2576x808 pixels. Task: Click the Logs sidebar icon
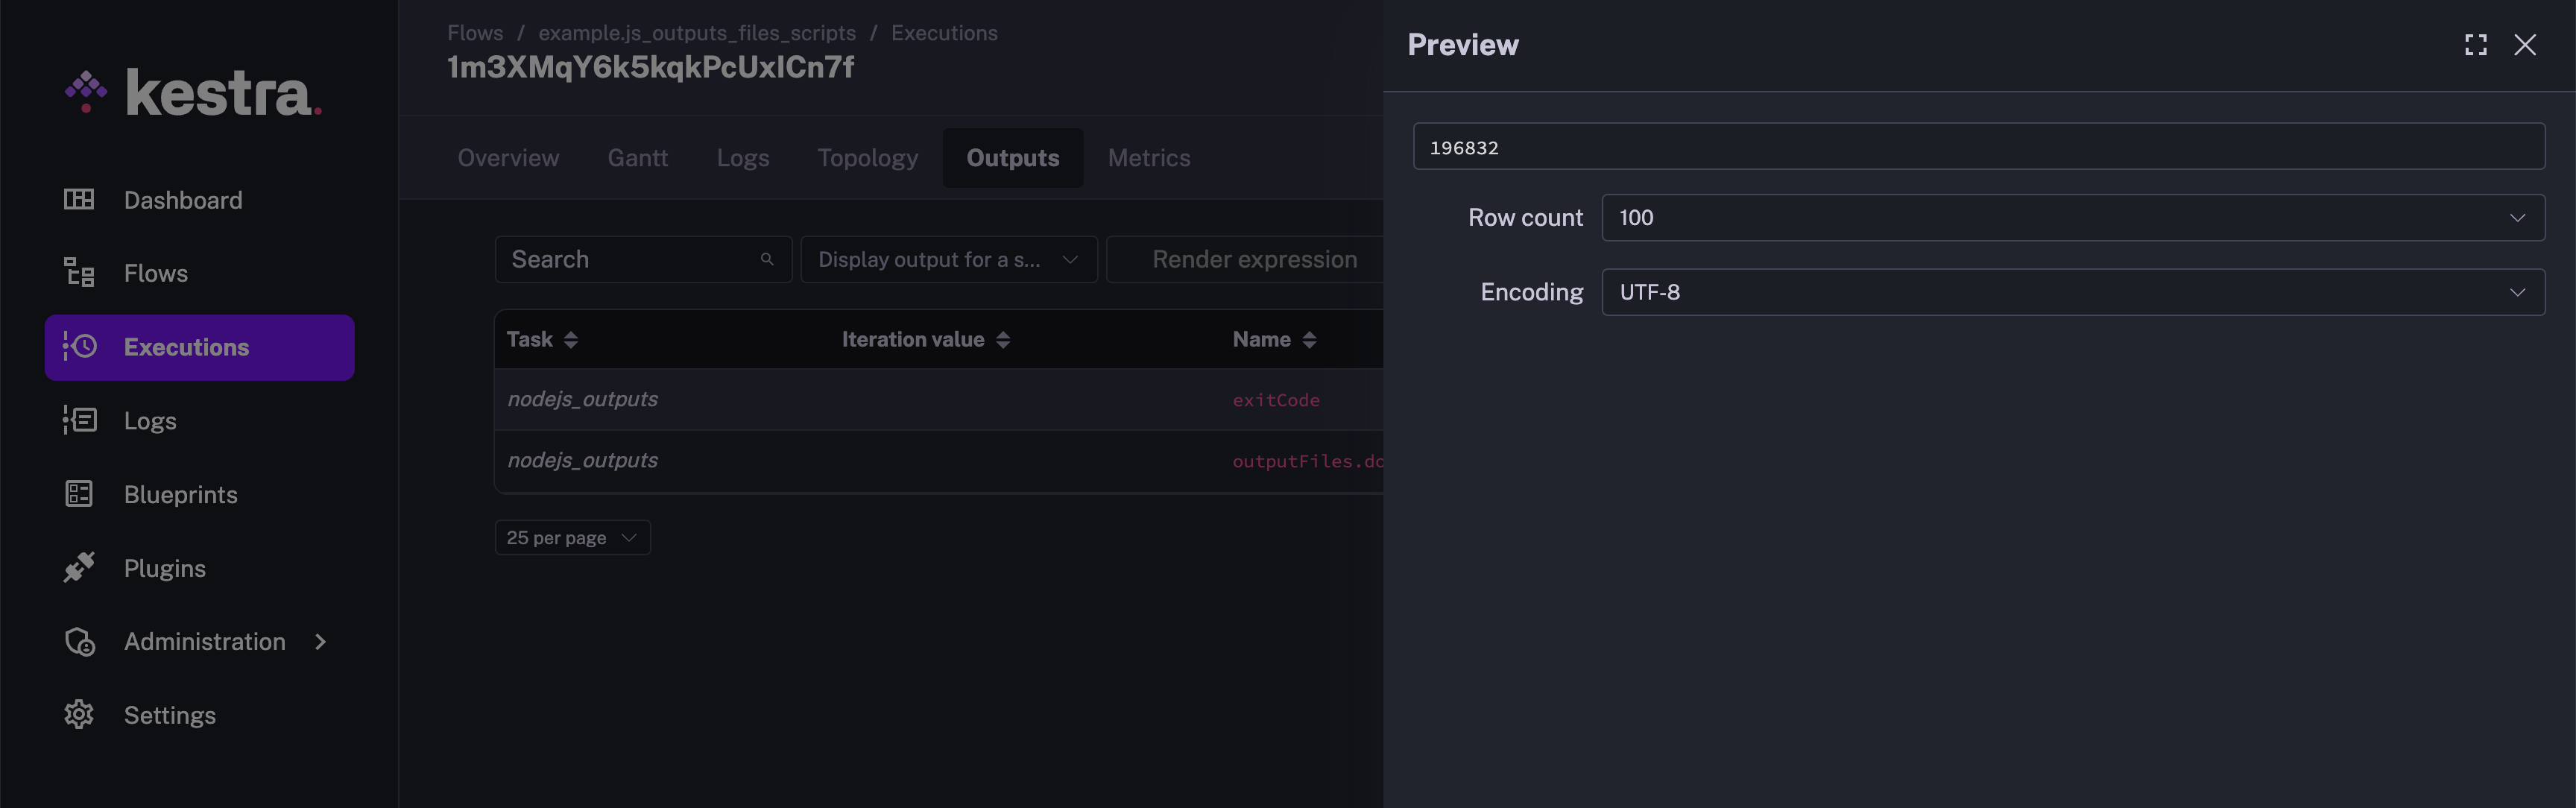pos(79,420)
